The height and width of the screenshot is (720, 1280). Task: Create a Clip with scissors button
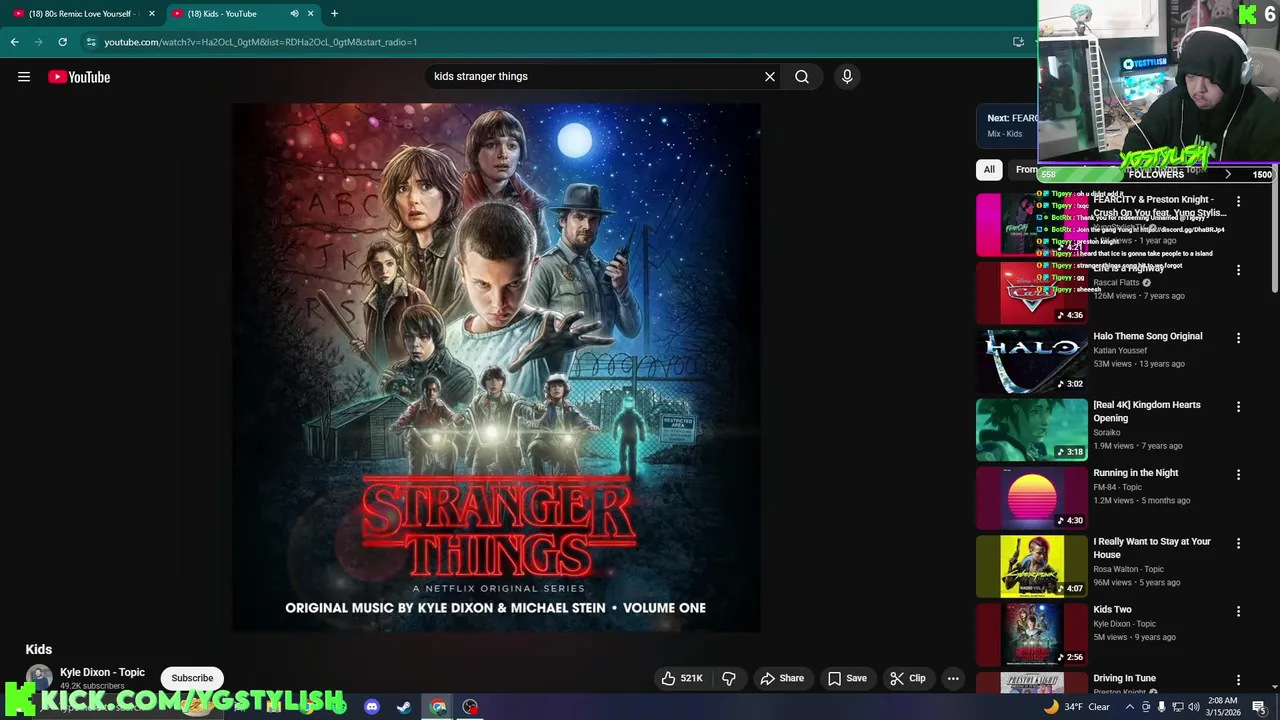(x=908, y=678)
